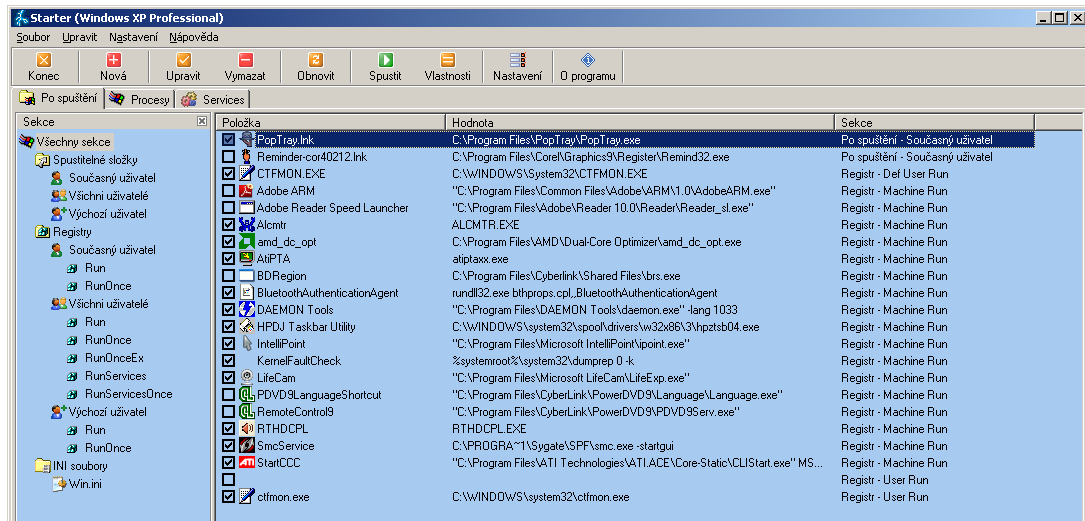Select RunServices tree item
1085x521 pixels.
point(116,376)
